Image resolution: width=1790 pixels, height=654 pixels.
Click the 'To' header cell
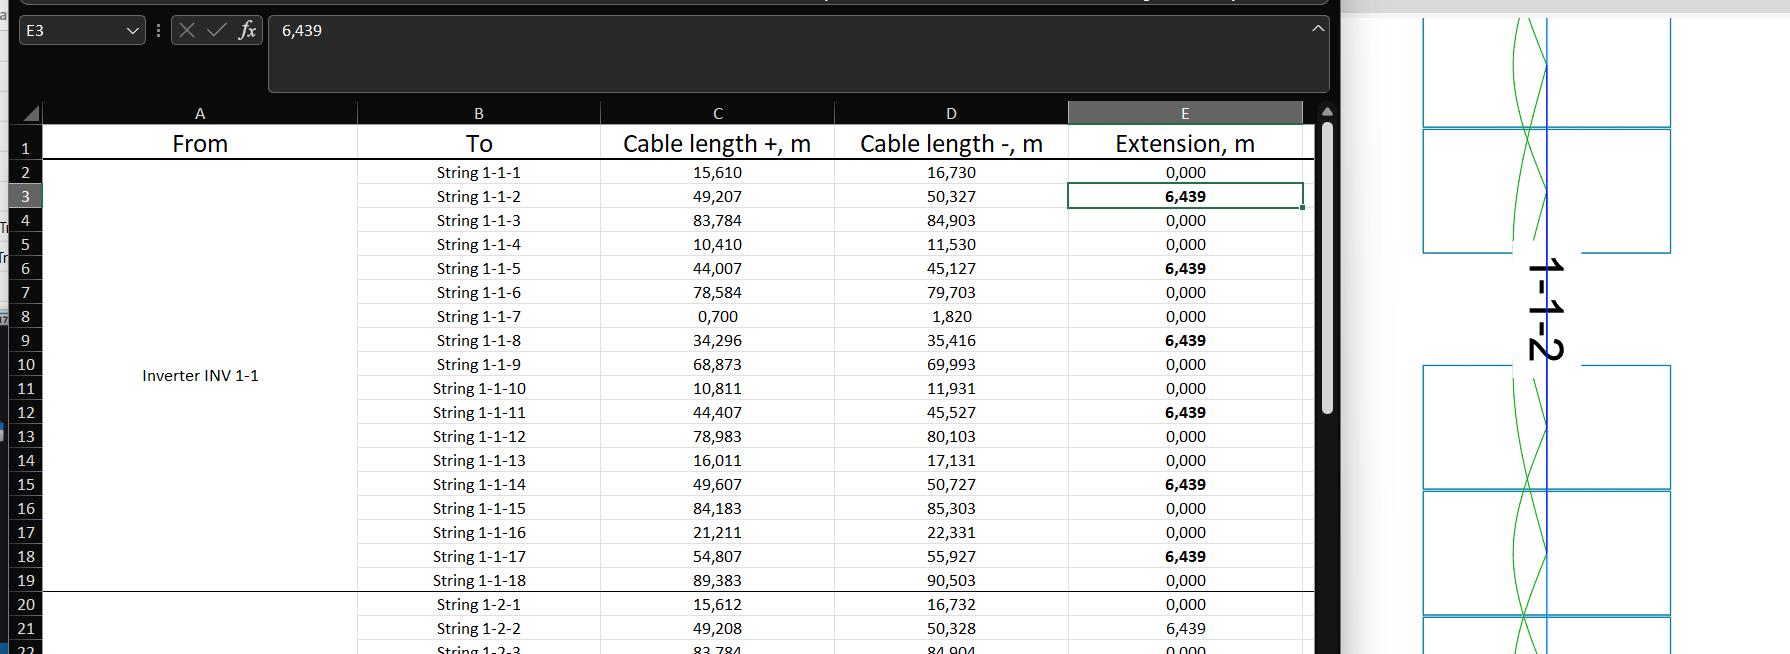479,143
